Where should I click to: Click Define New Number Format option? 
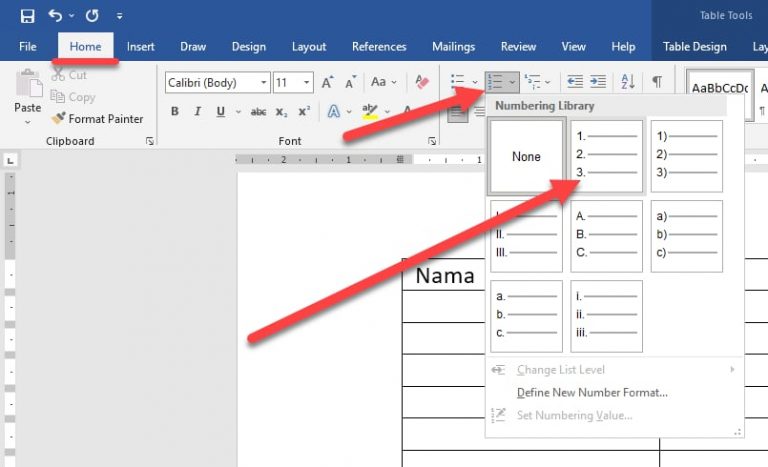592,393
